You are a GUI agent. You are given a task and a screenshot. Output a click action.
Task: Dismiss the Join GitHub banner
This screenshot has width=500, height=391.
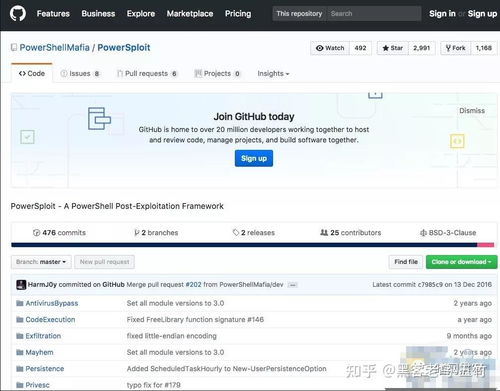tap(472, 111)
